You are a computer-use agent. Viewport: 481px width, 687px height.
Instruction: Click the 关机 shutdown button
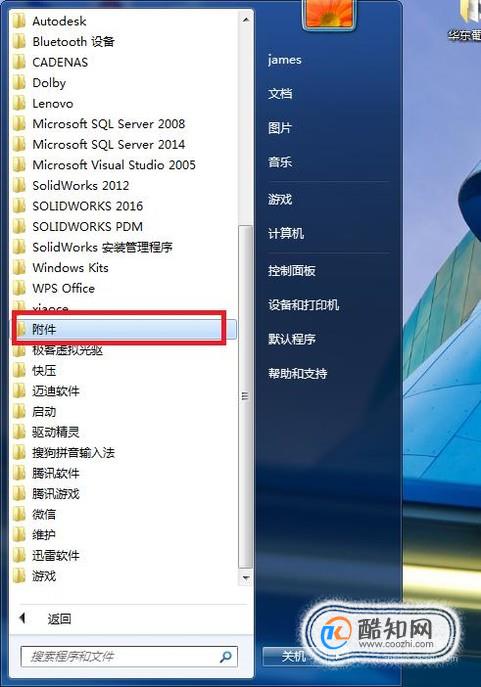(294, 656)
